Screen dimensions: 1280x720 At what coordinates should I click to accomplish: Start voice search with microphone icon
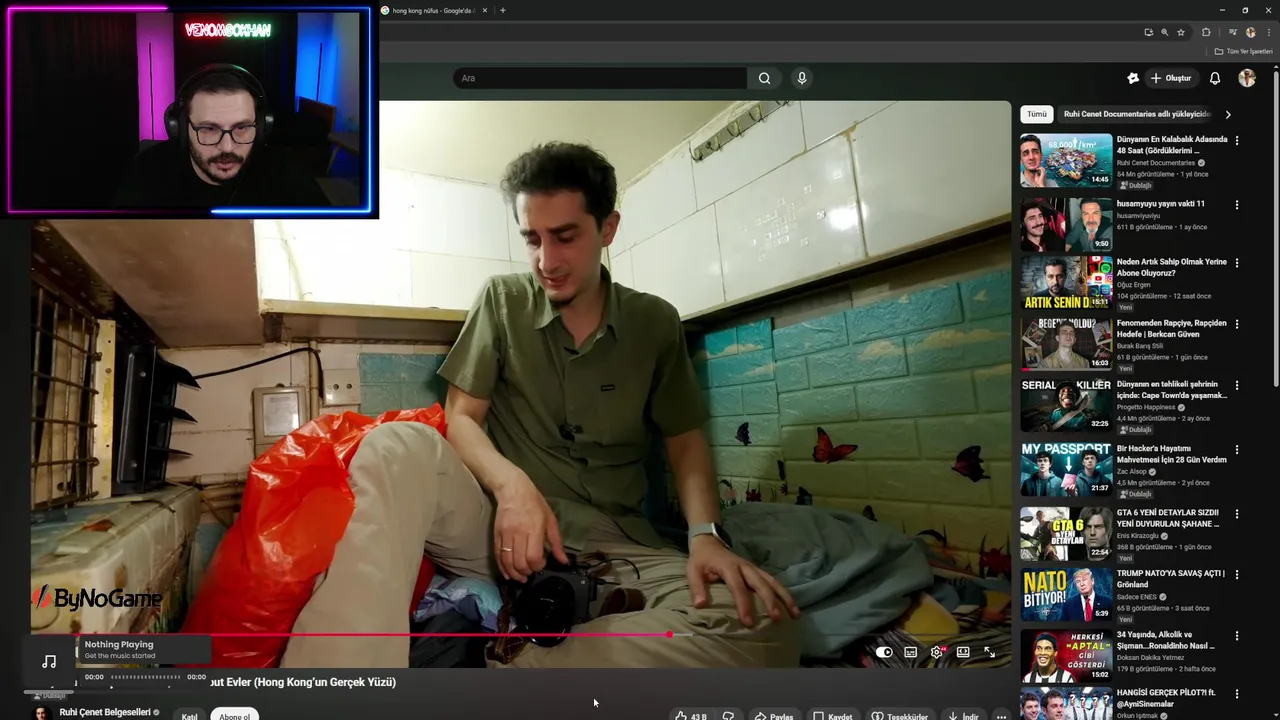coord(801,78)
